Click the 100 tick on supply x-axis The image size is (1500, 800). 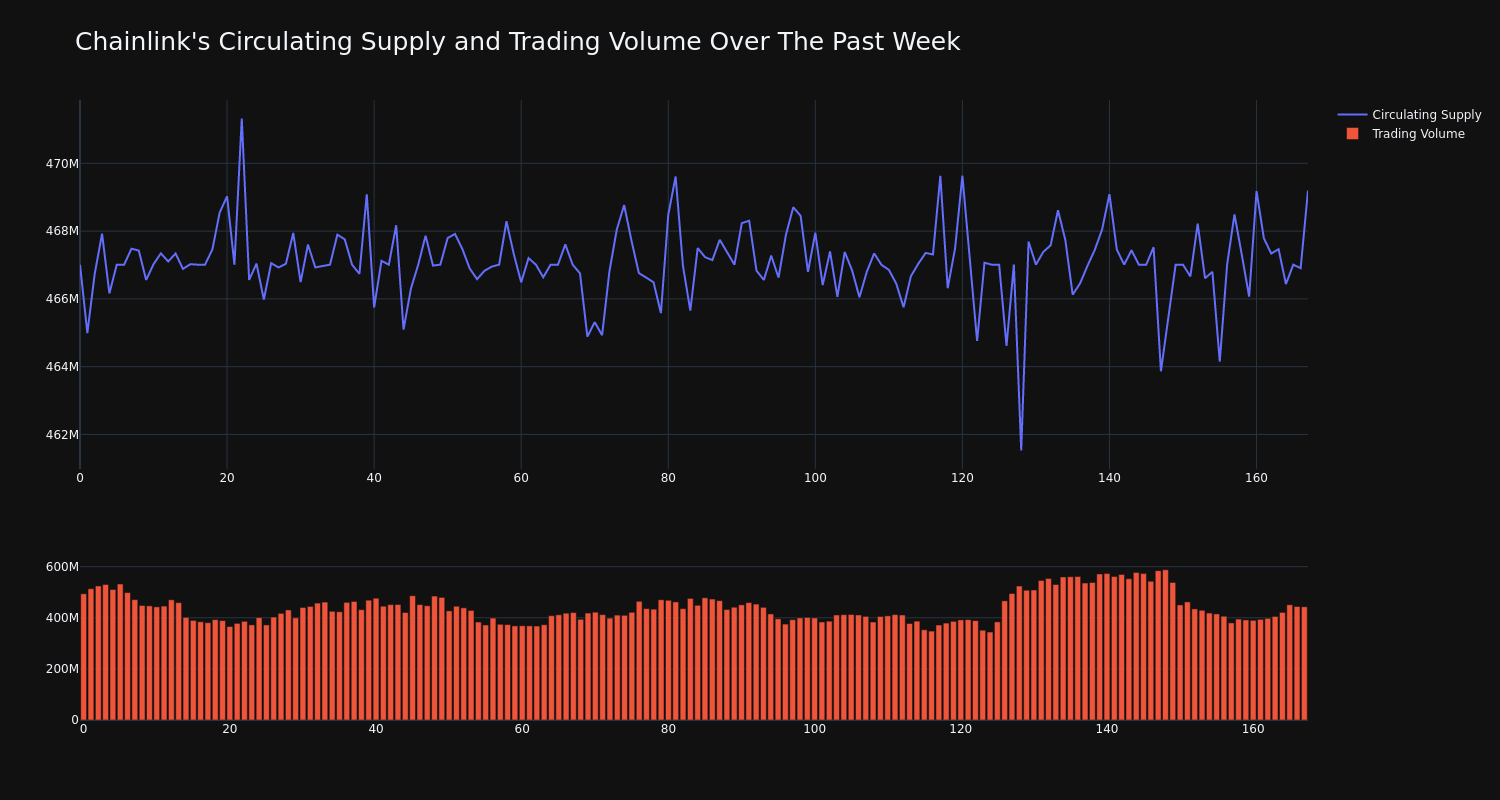click(815, 478)
